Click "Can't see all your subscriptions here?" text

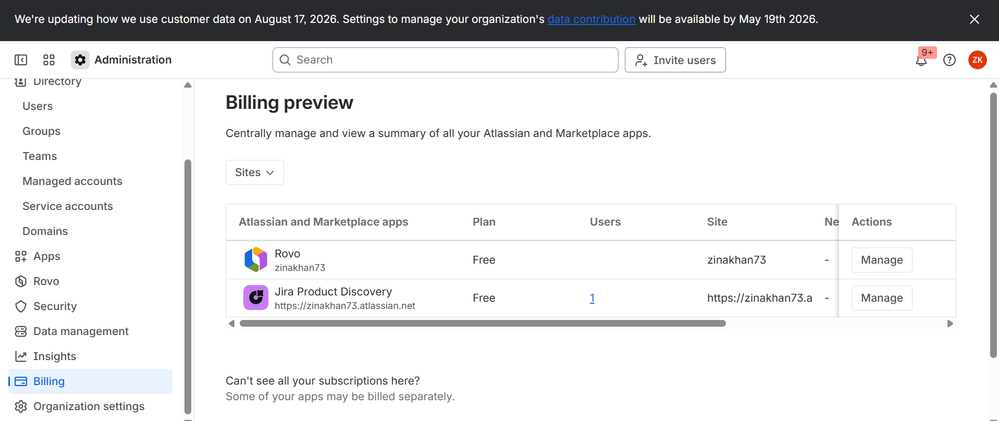(x=322, y=381)
